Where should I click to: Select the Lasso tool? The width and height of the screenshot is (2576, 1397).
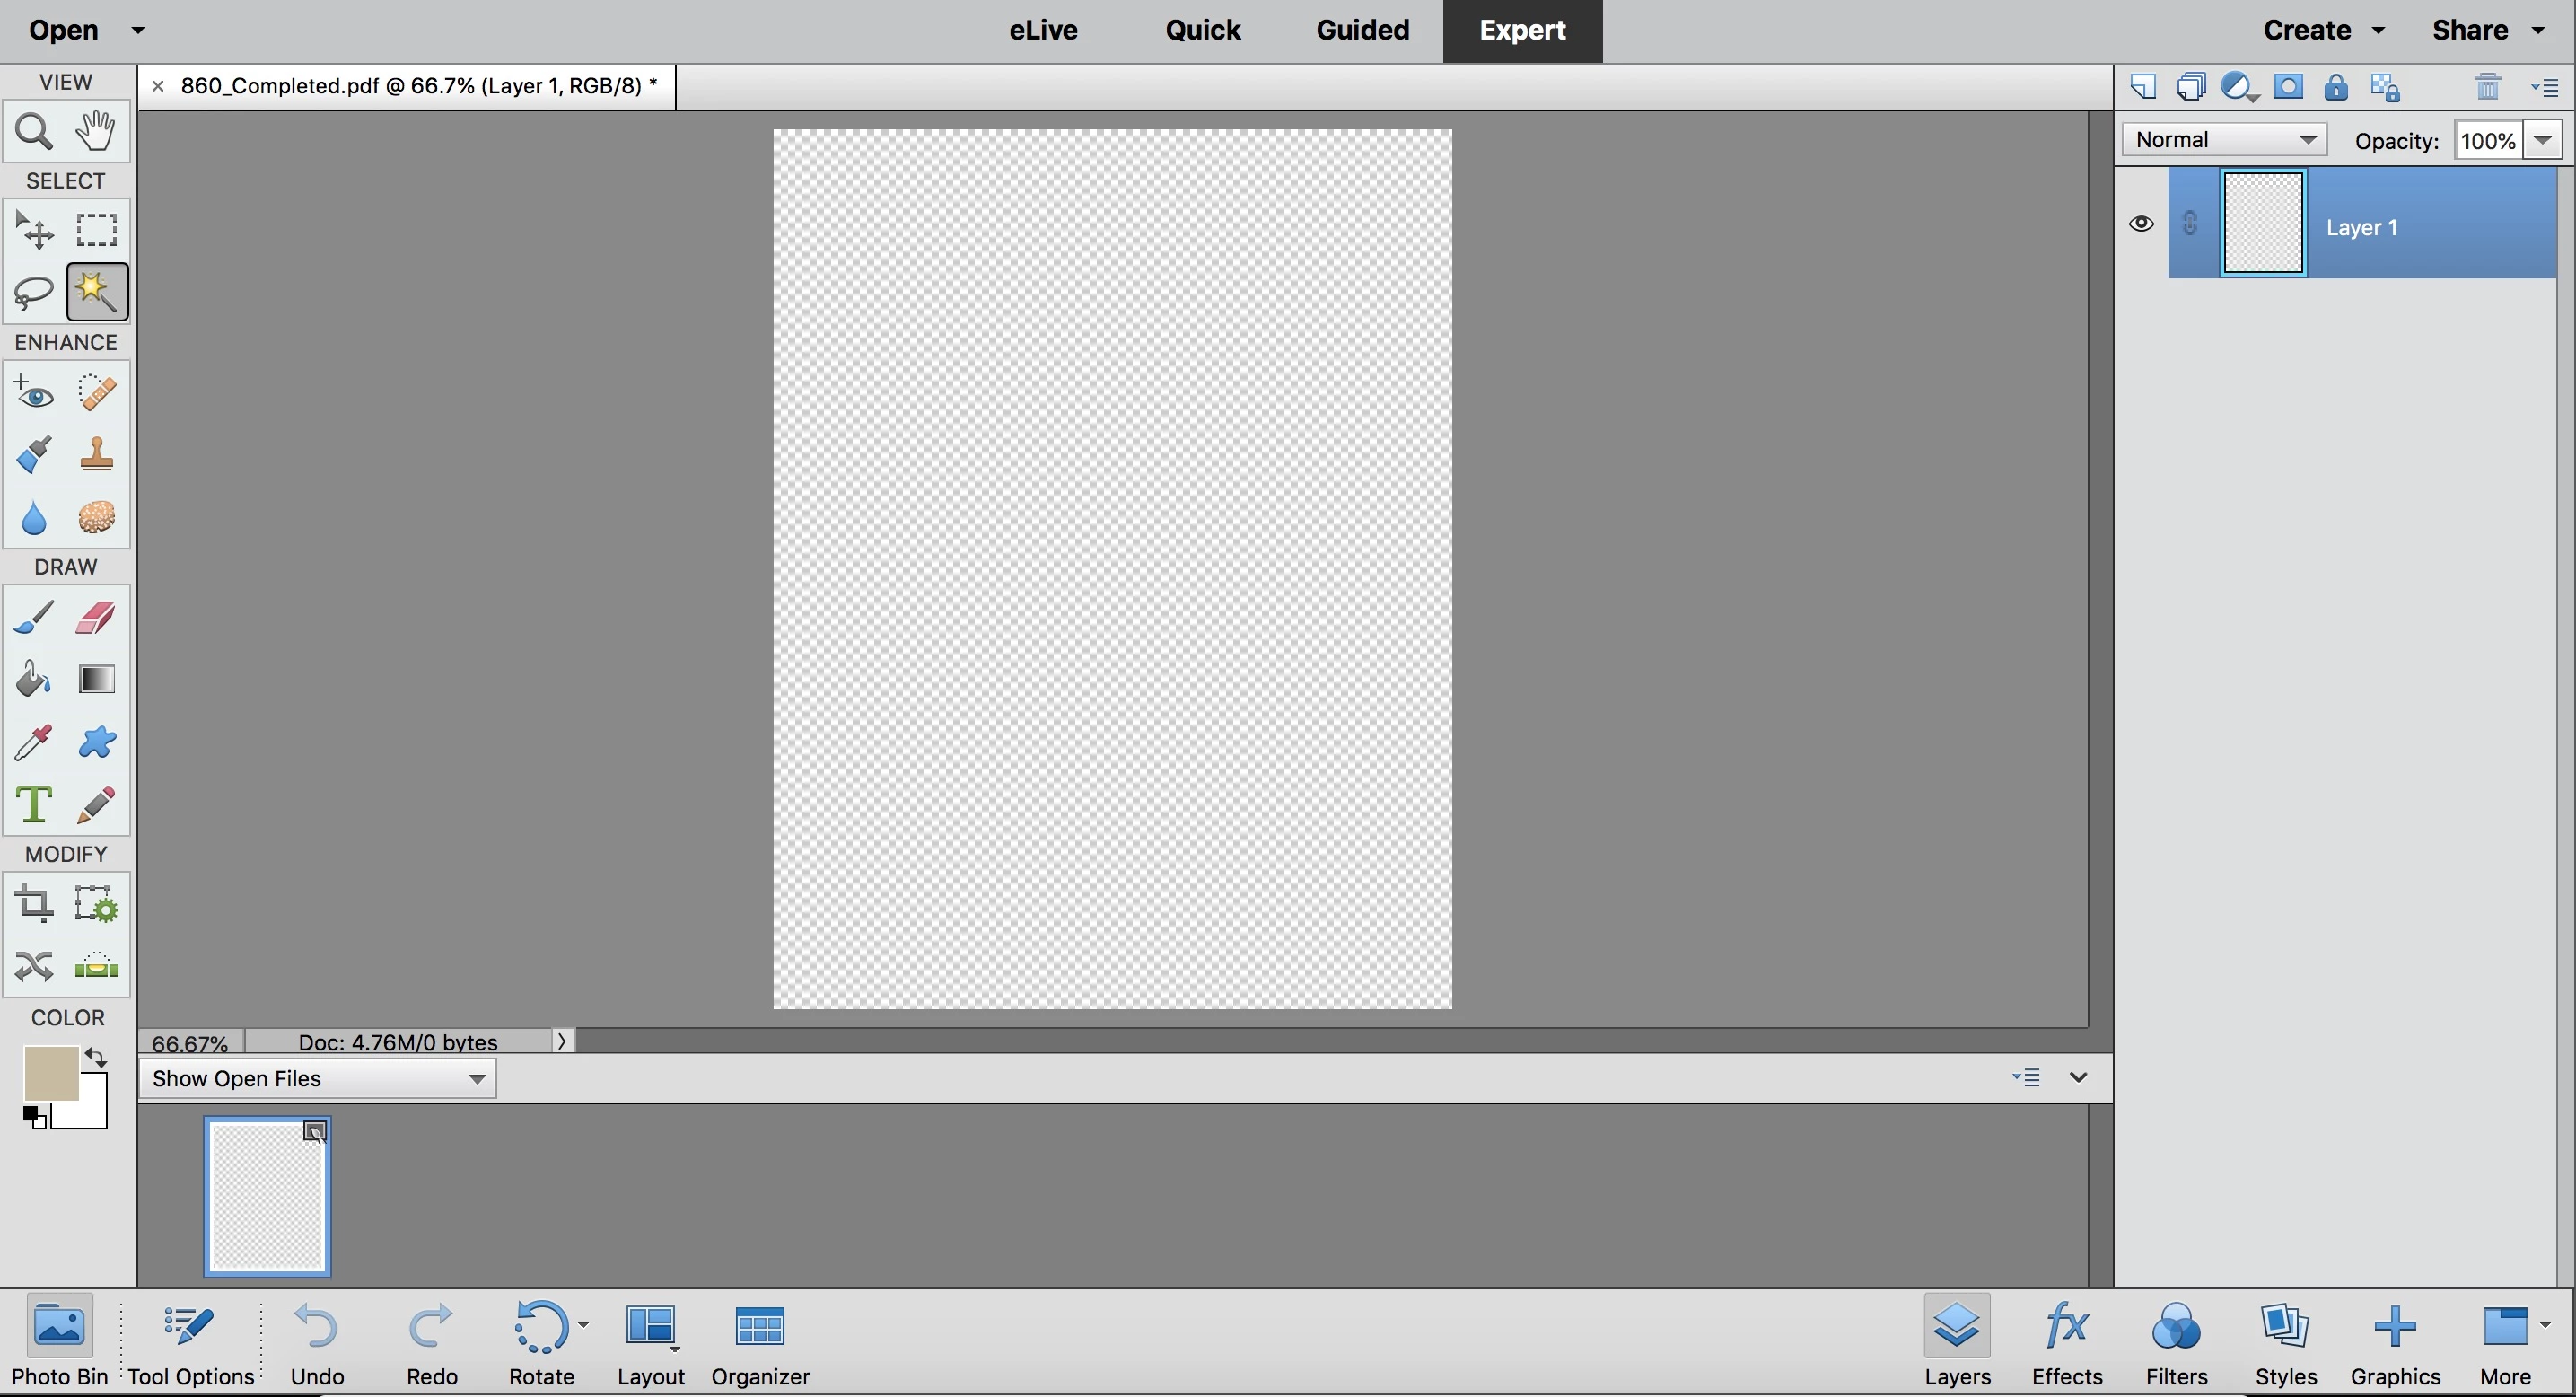pyautogui.click(x=33, y=292)
